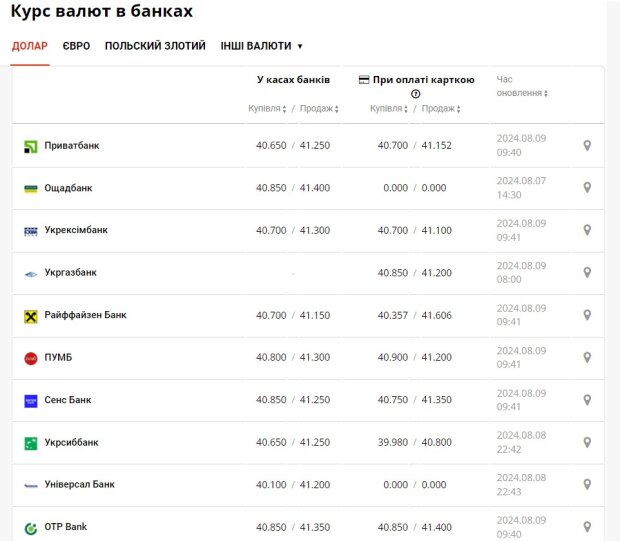
Task: Sort by Час оновлення column
Action: click(521, 93)
